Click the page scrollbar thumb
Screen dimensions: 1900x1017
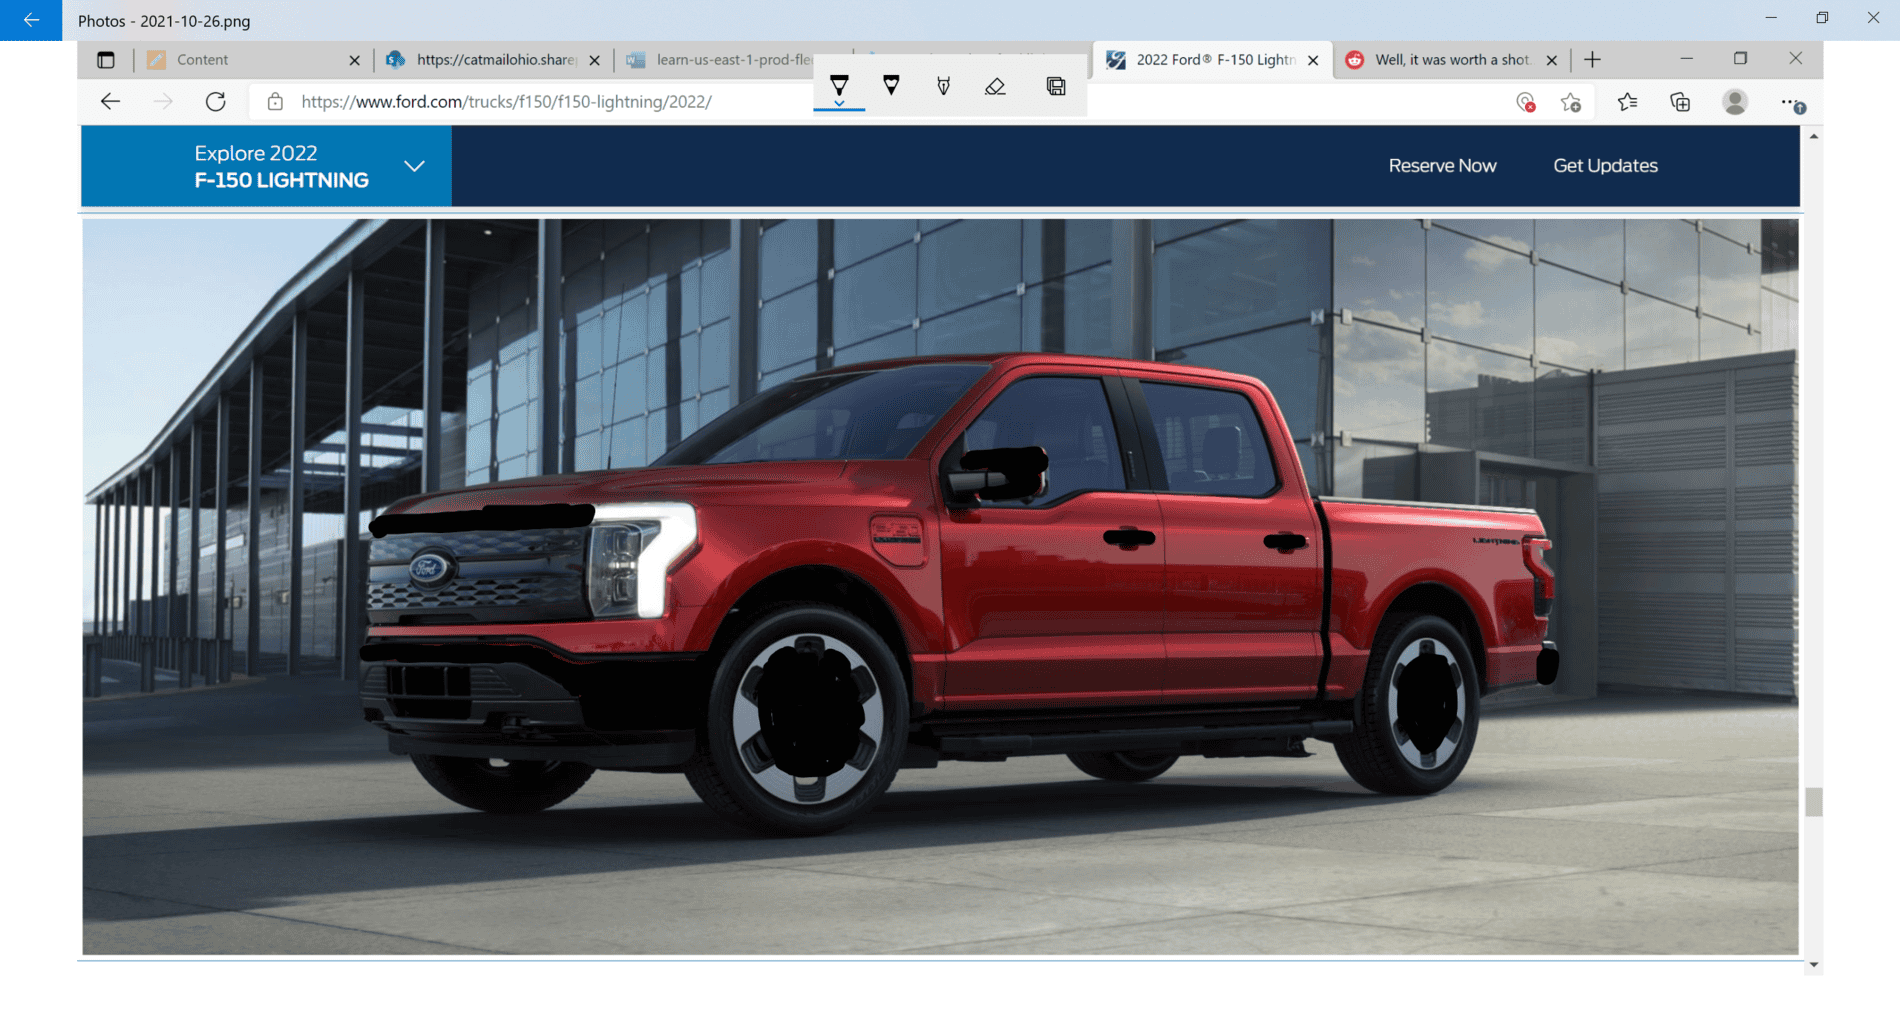pos(1814,802)
